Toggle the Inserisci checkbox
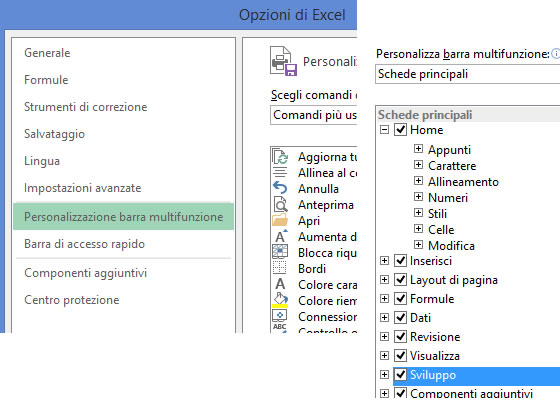The width and height of the screenshot is (560, 400). click(x=400, y=260)
